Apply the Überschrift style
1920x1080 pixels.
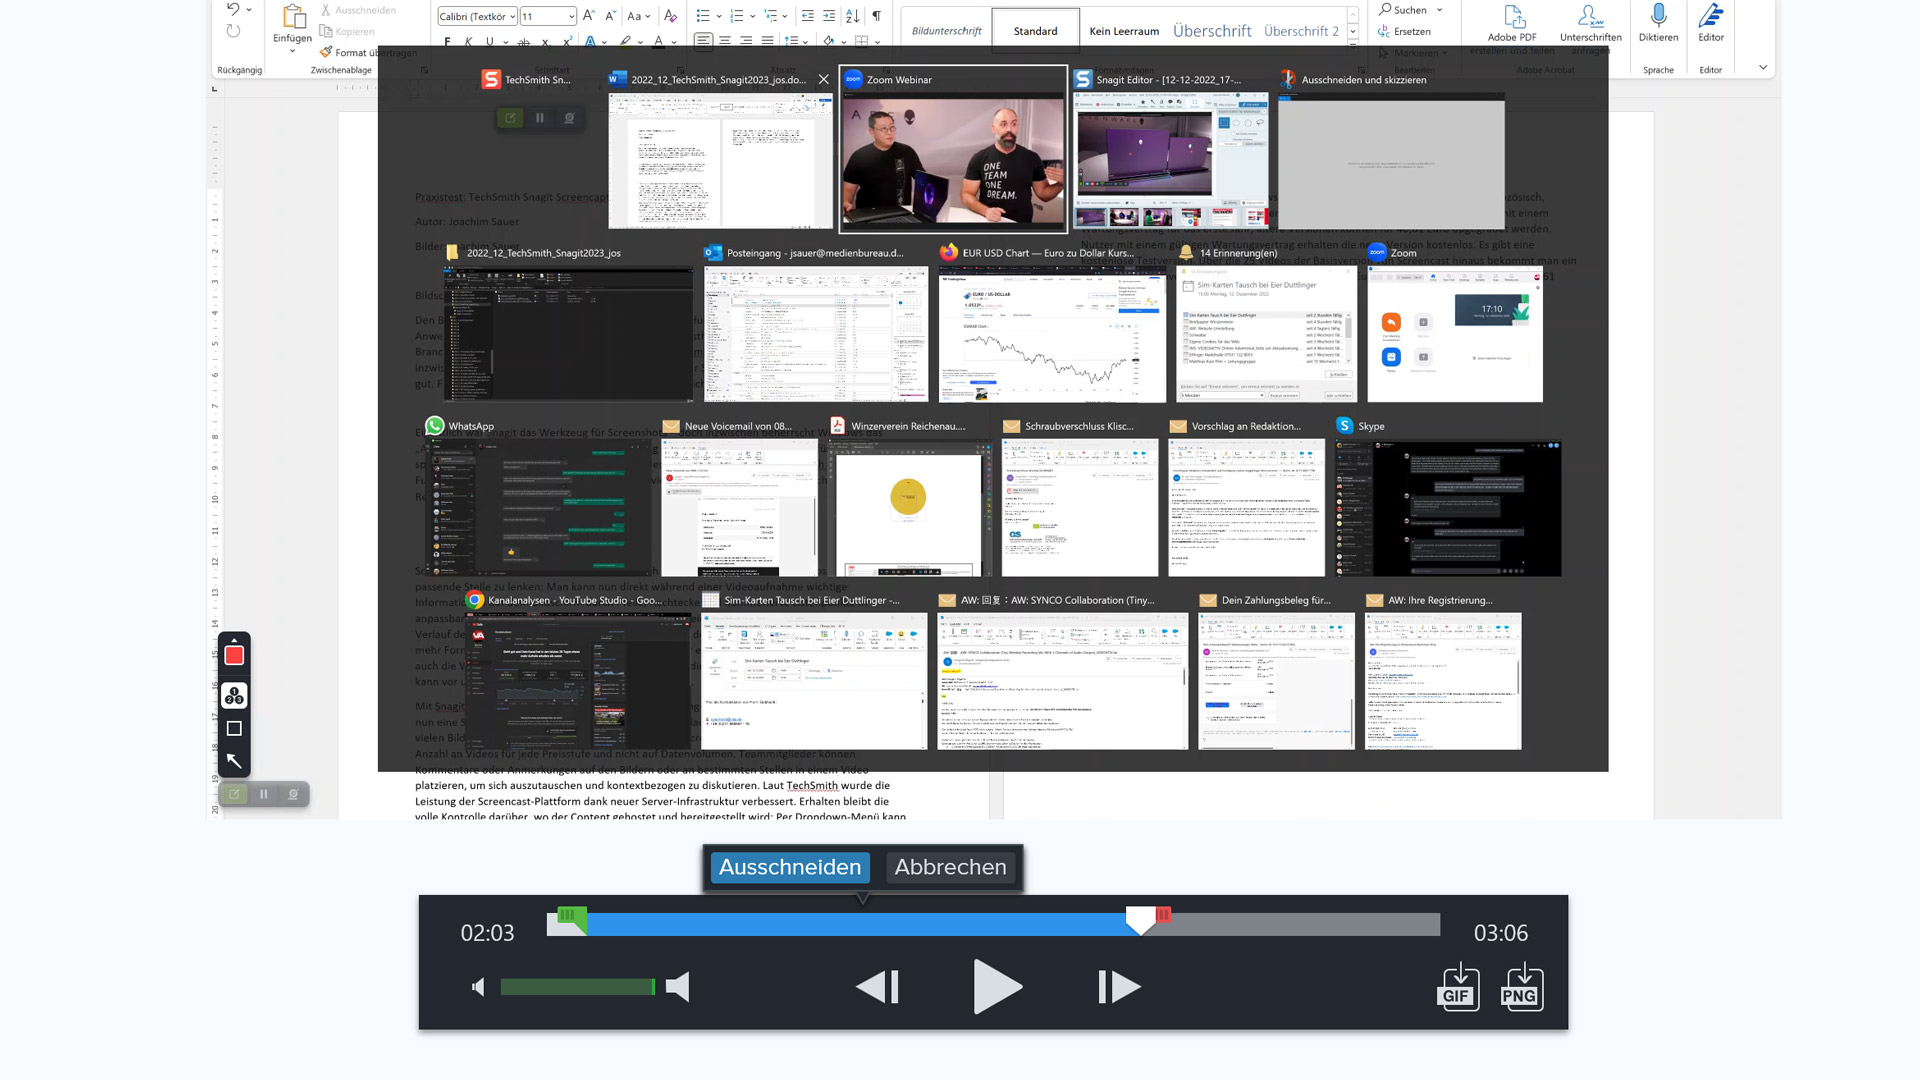coord(1211,31)
